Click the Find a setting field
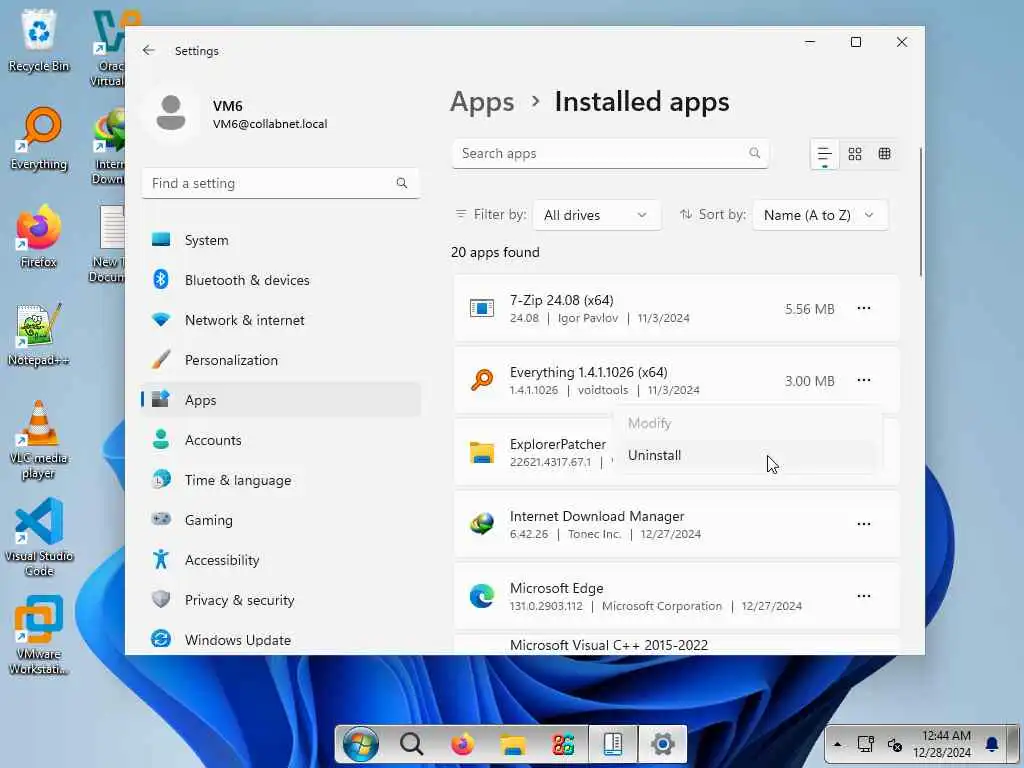This screenshot has height=768, width=1024. pyautogui.click(x=281, y=184)
